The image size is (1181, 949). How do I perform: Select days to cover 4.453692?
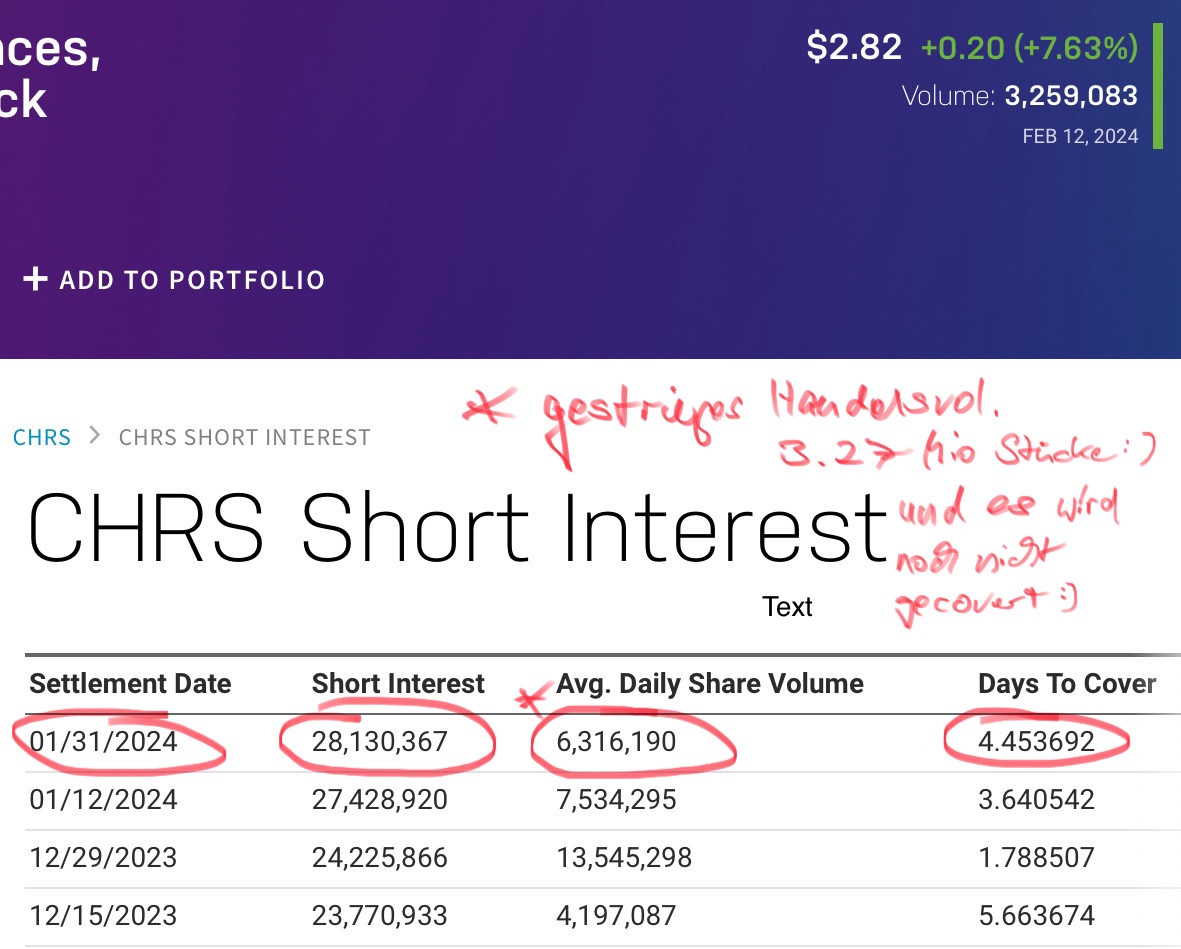1036,741
